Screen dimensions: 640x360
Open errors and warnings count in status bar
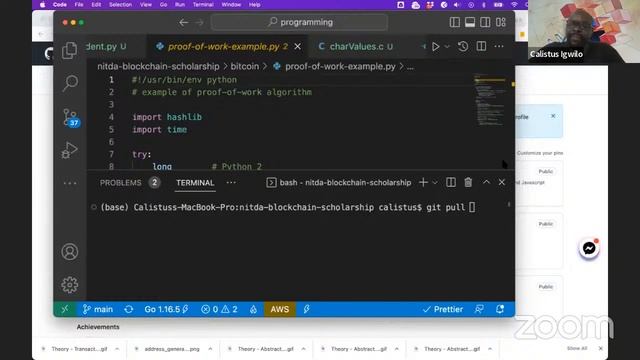coord(219,309)
